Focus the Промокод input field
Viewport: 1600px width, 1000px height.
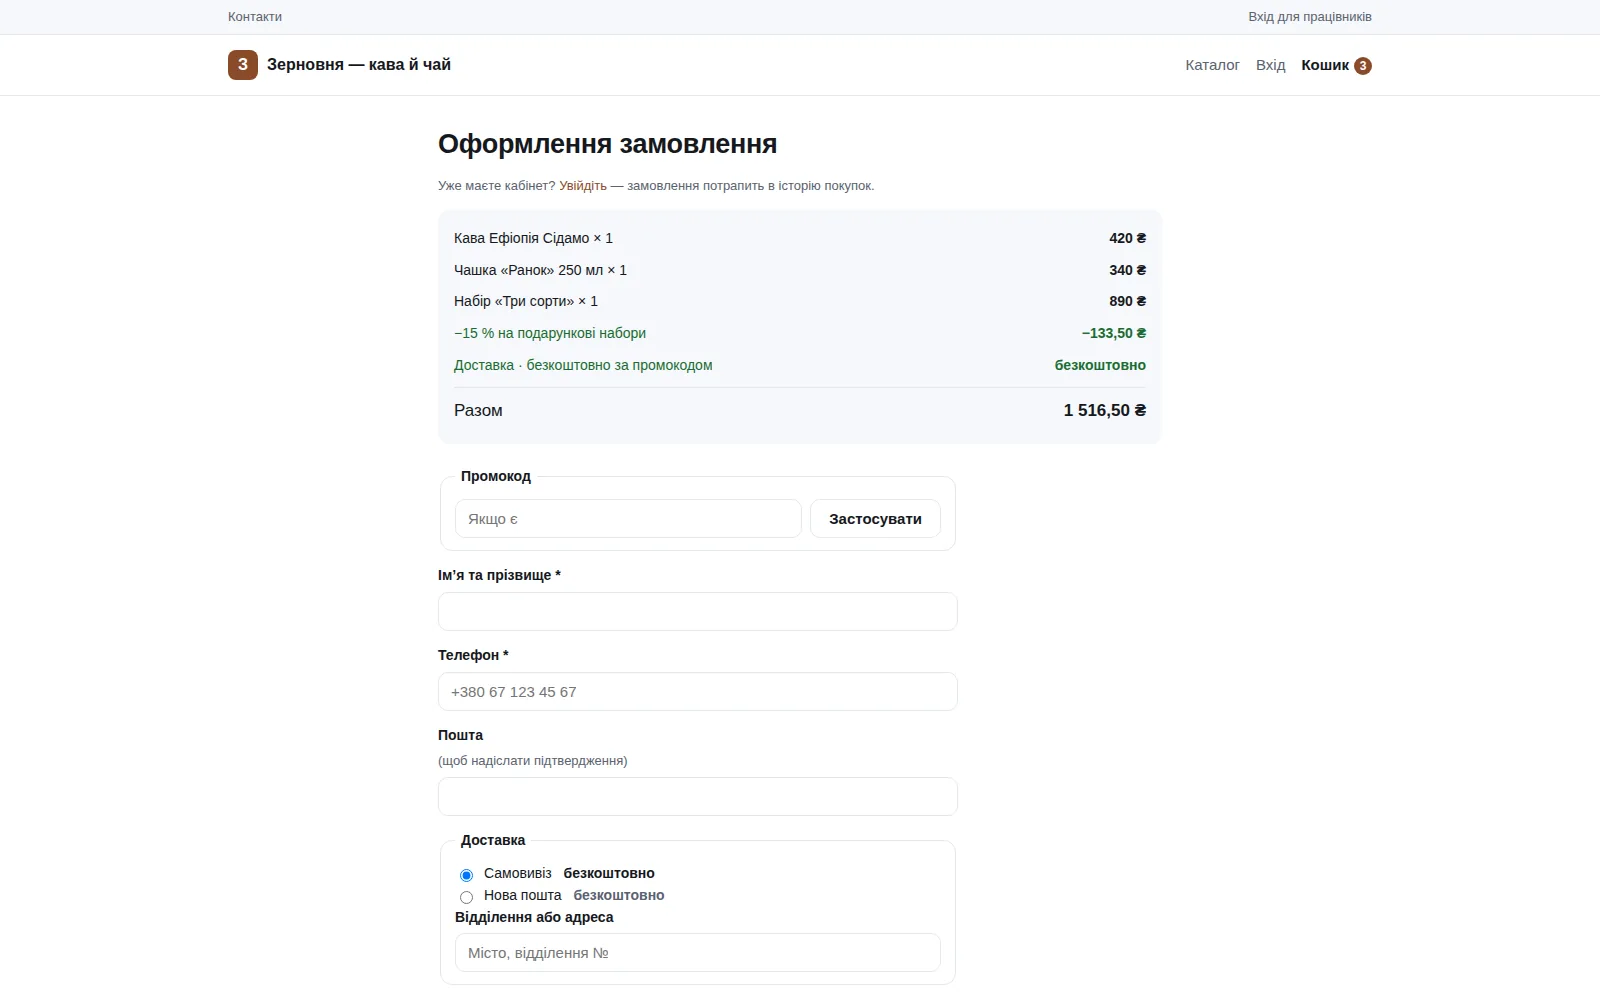point(628,519)
